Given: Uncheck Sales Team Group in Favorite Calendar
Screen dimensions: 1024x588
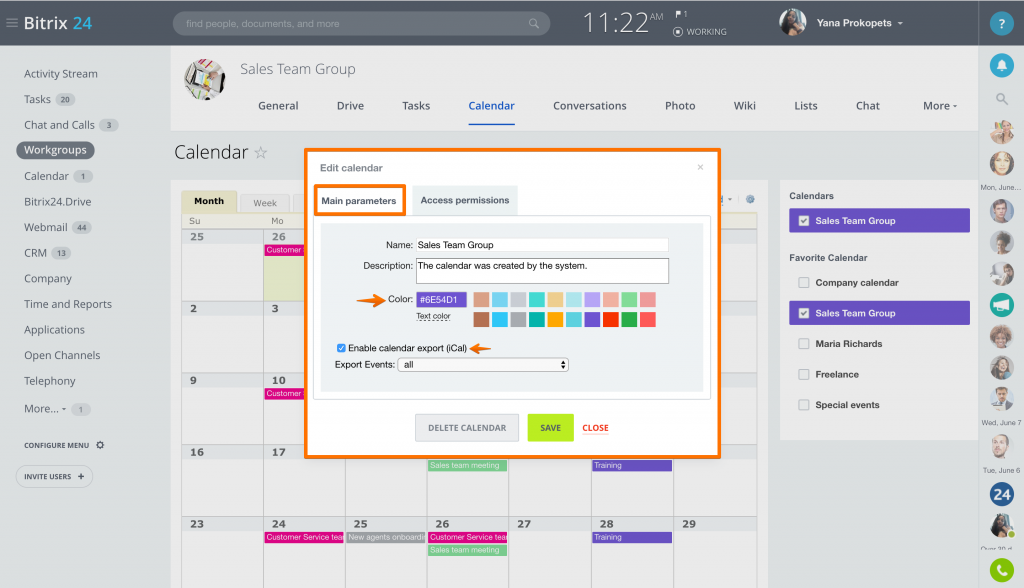Looking at the screenshot, I should [804, 313].
